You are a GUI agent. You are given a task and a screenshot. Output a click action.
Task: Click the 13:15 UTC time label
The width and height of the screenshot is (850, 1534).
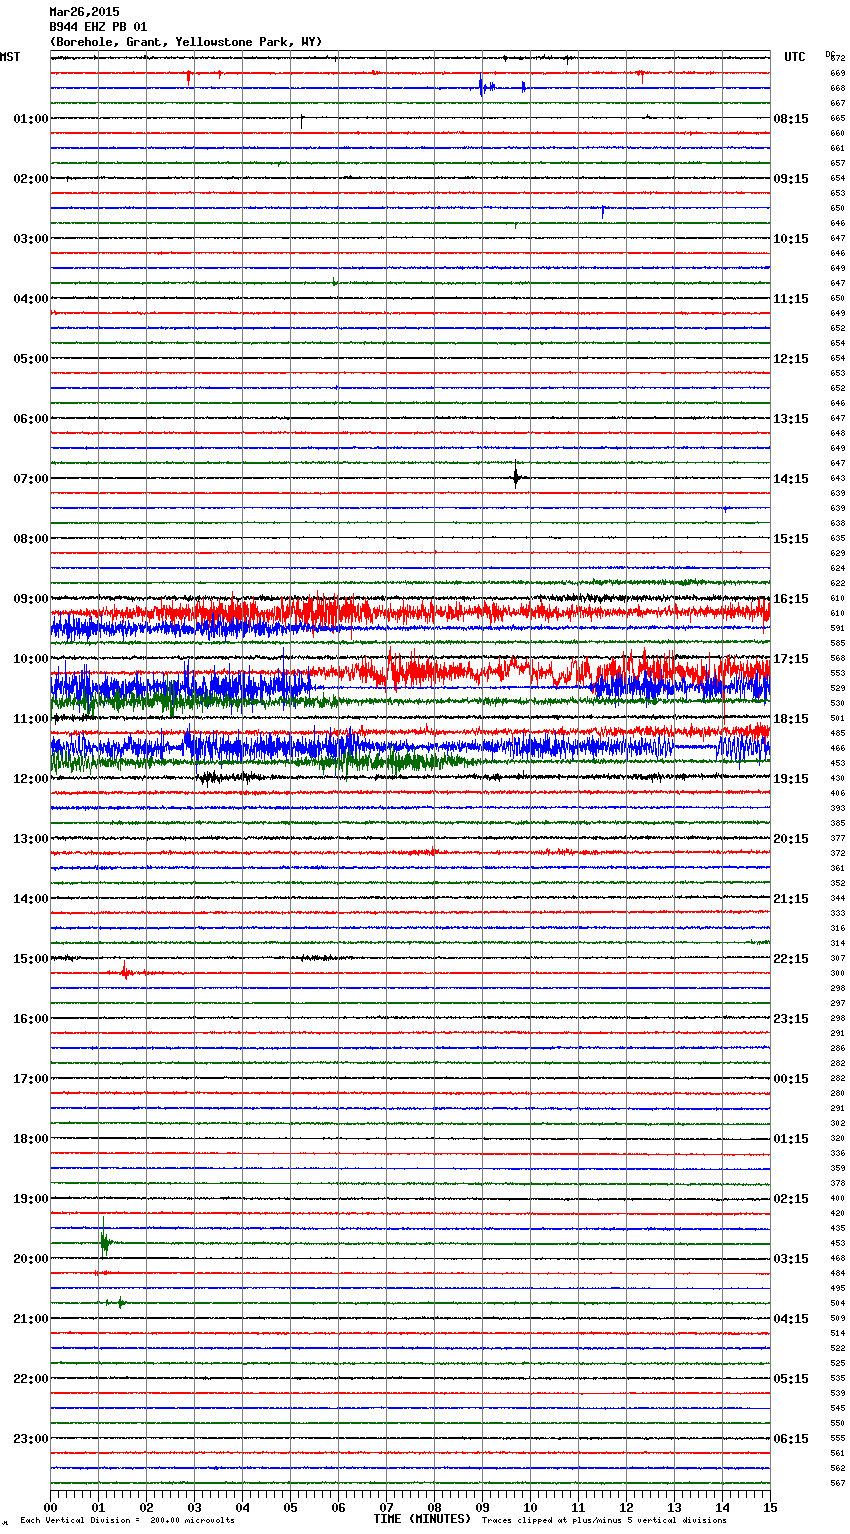click(x=791, y=419)
